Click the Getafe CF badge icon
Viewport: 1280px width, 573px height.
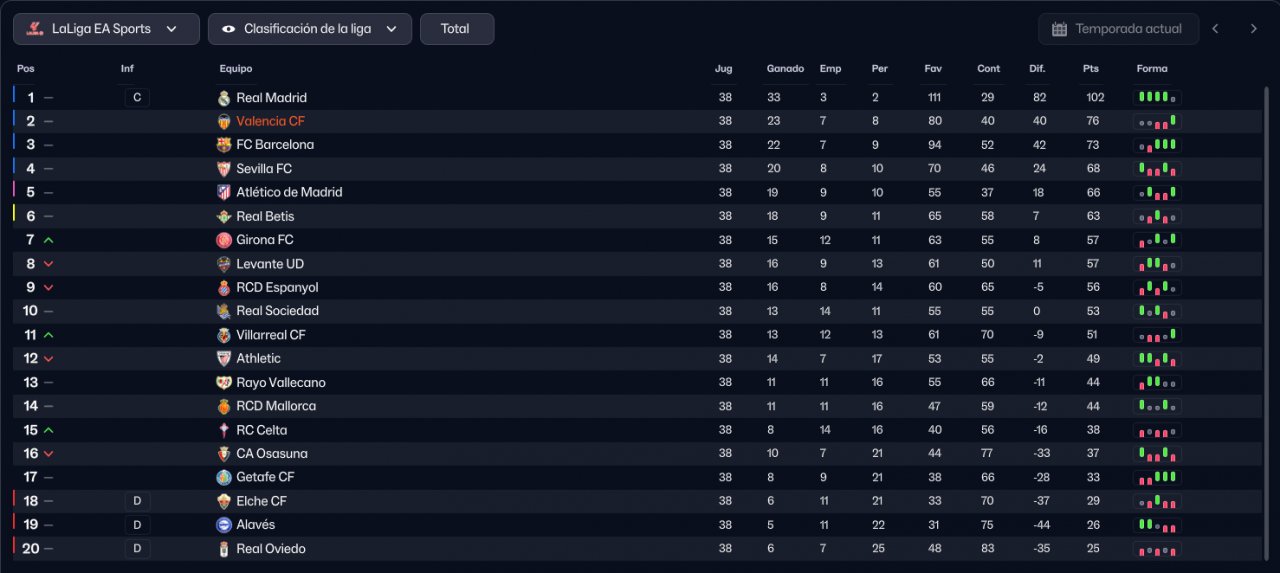click(224, 478)
